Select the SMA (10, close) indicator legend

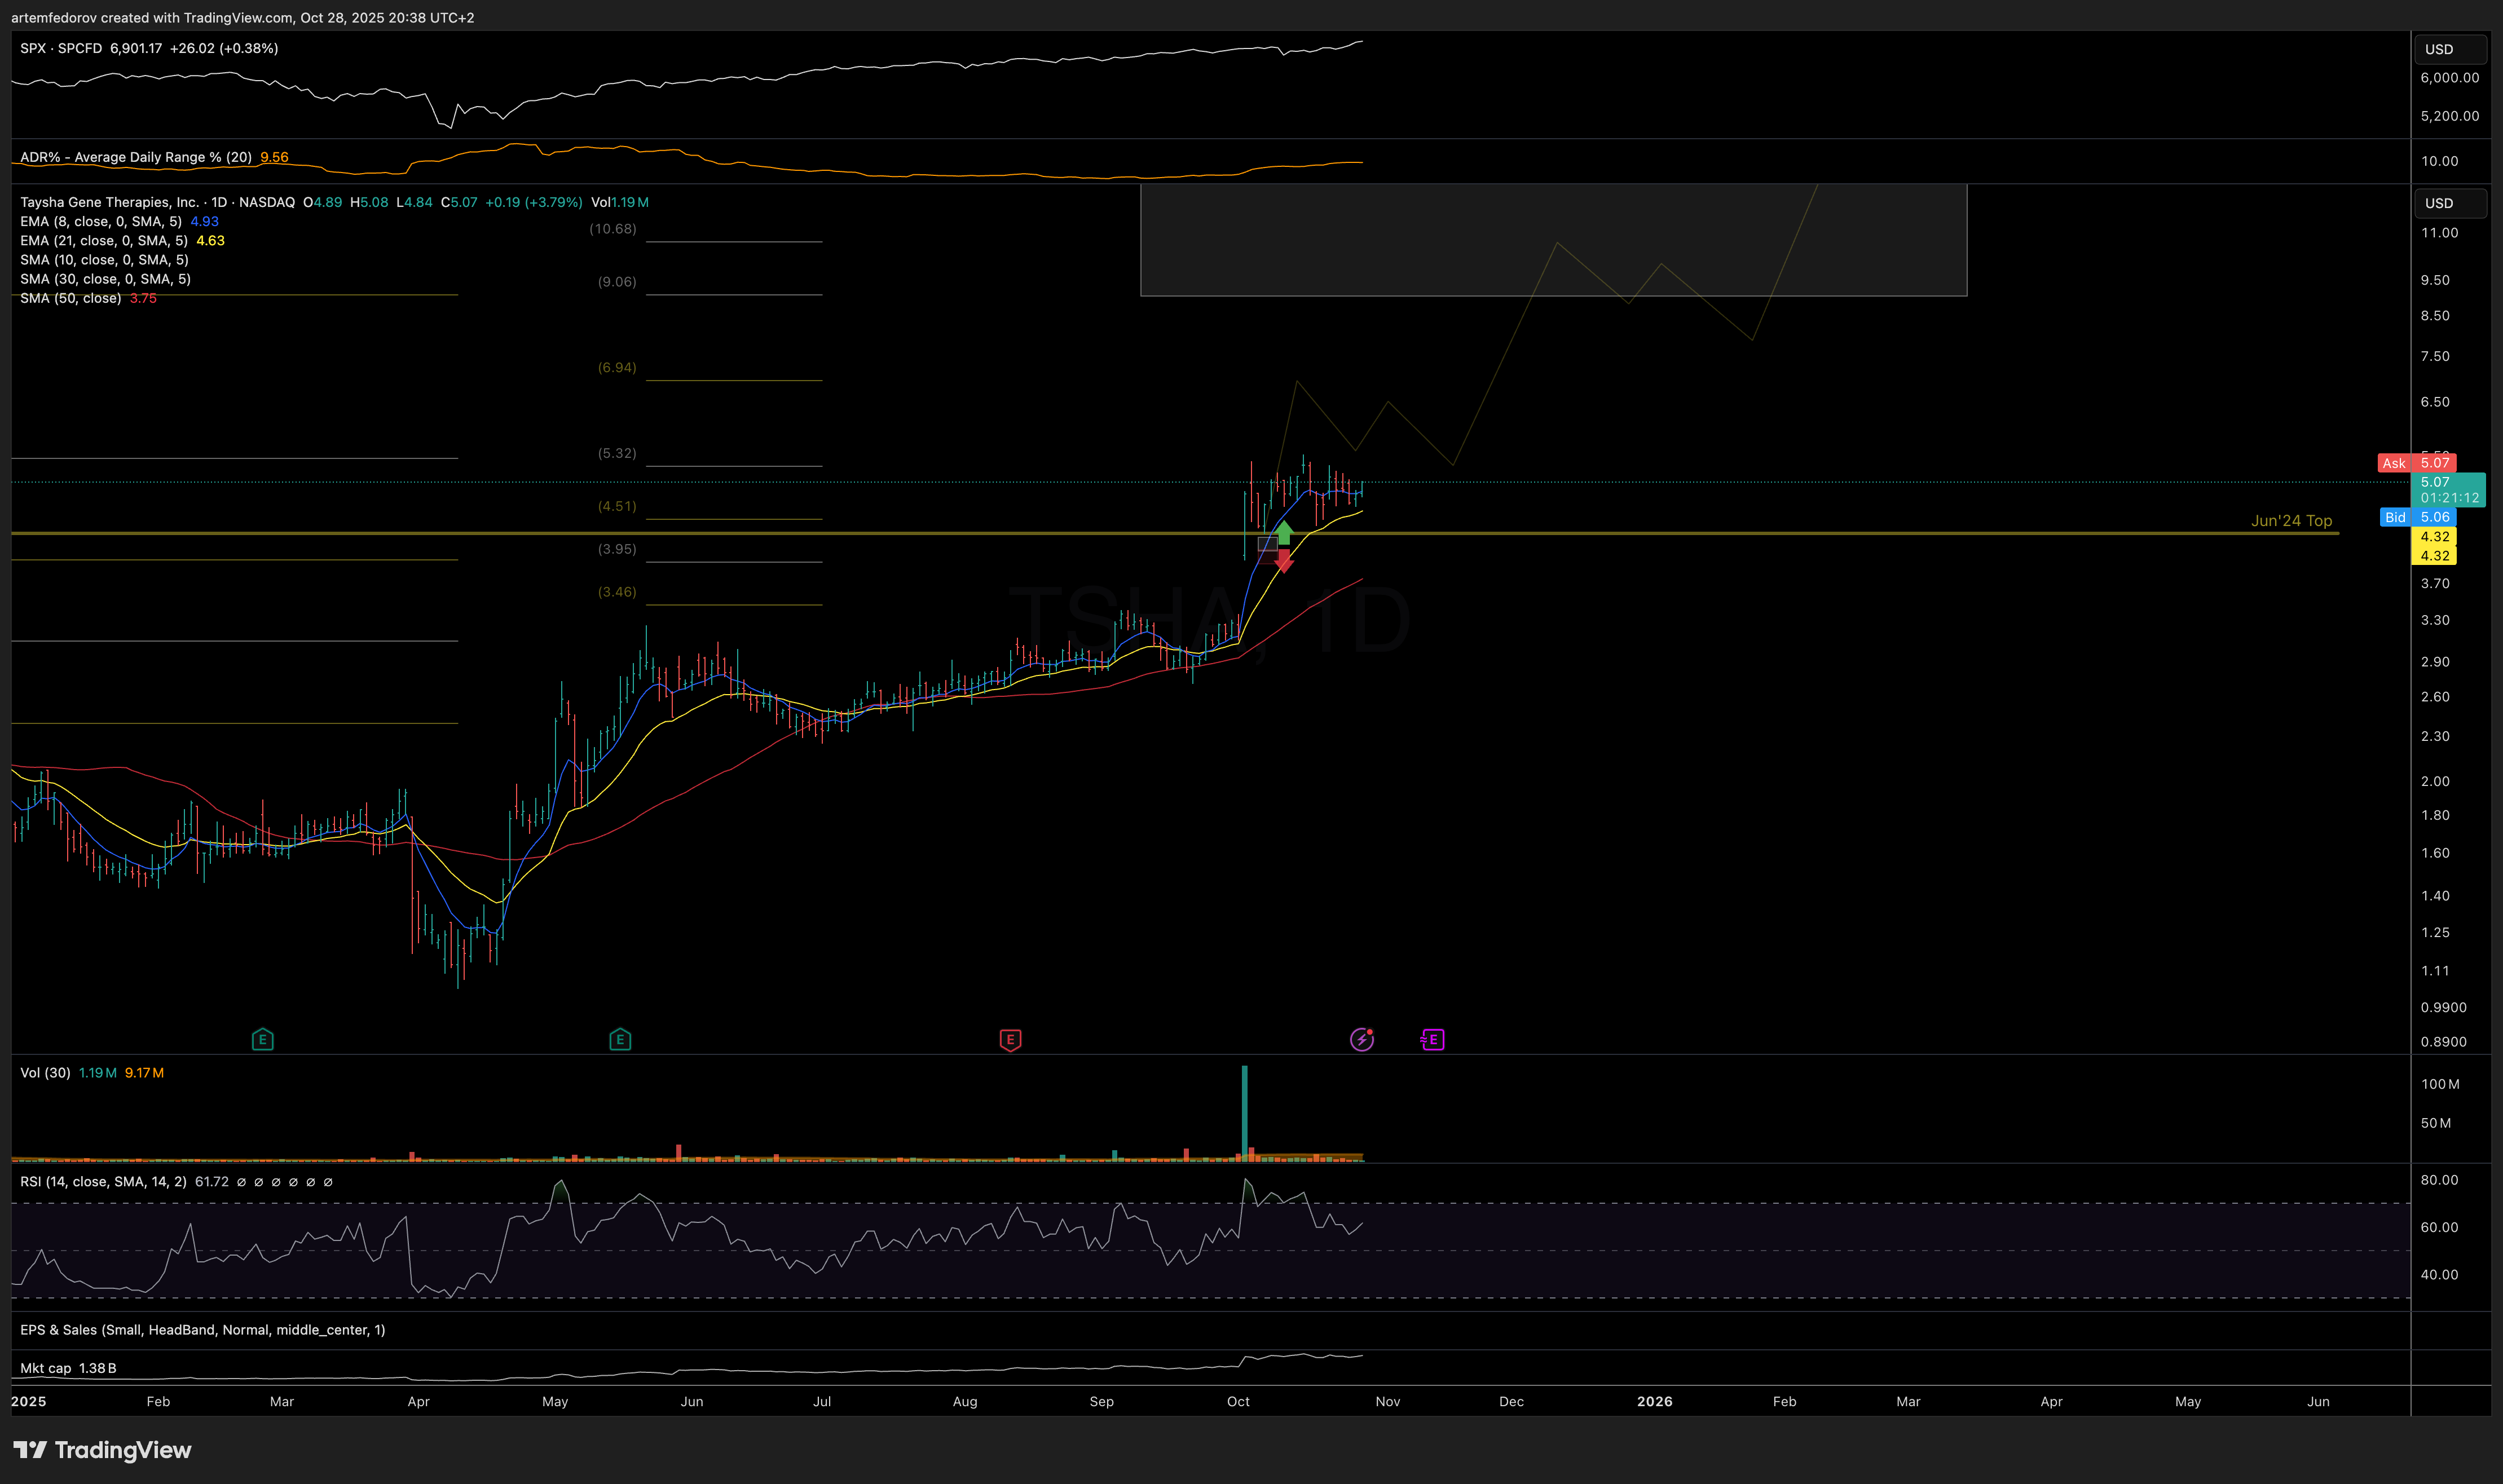[x=104, y=259]
